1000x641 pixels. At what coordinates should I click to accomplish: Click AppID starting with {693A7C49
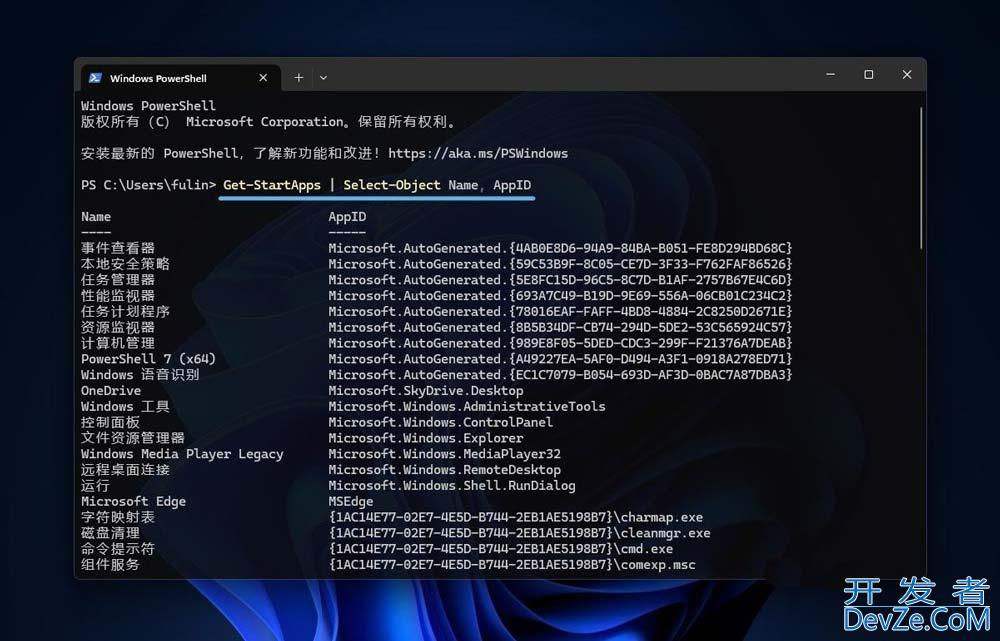(x=561, y=296)
